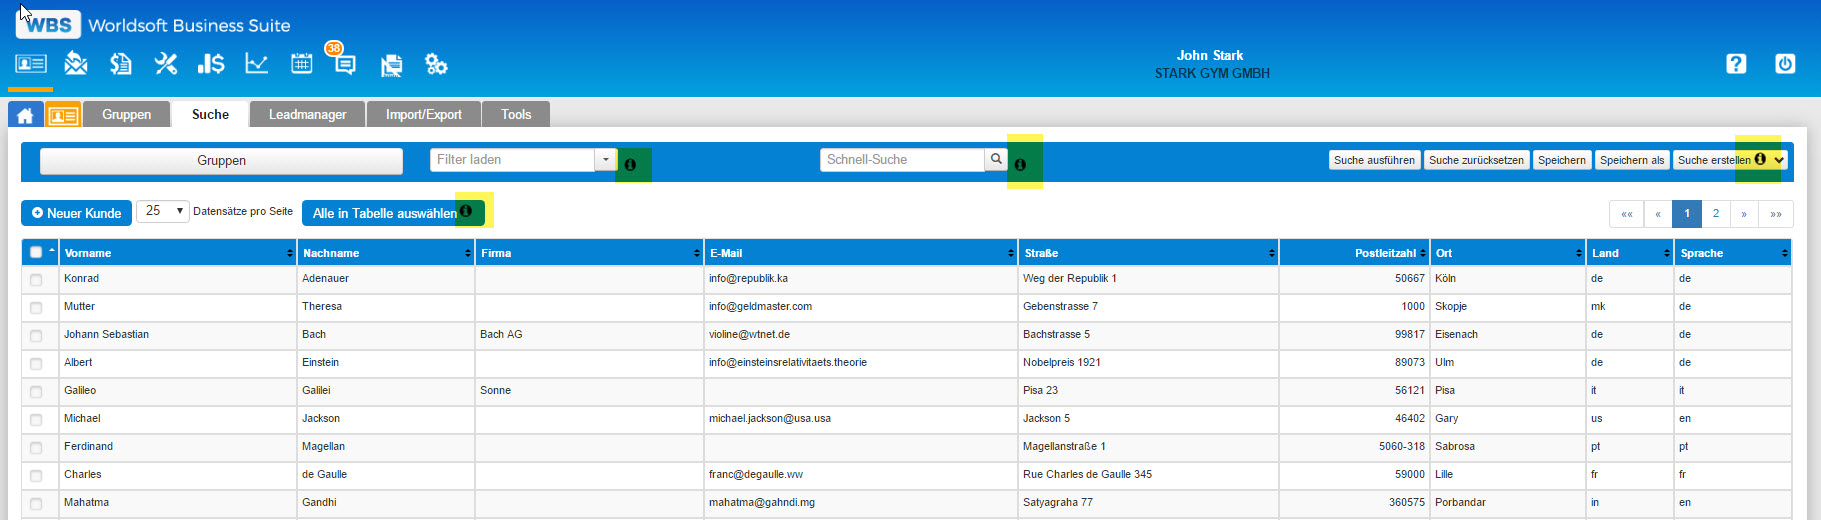Viewport: 1821px width, 520px height.
Task: Open the email envelope module icon
Action: point(76,64)
